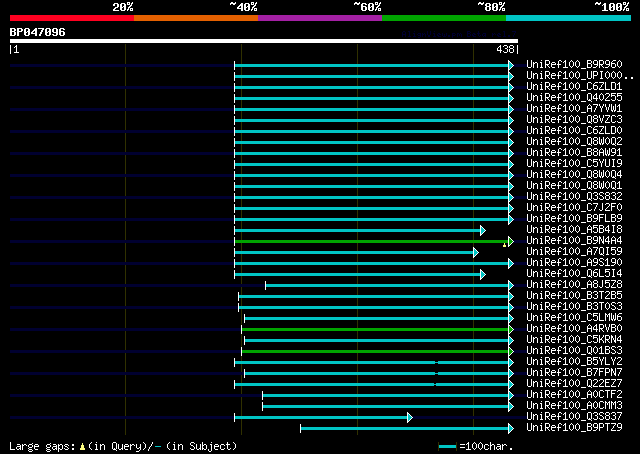The width and height of the screenshot is (640, 454).
Task: Click the arrowhead ending the Q6L5I4 alignment
Action: [x=483, y=275]
